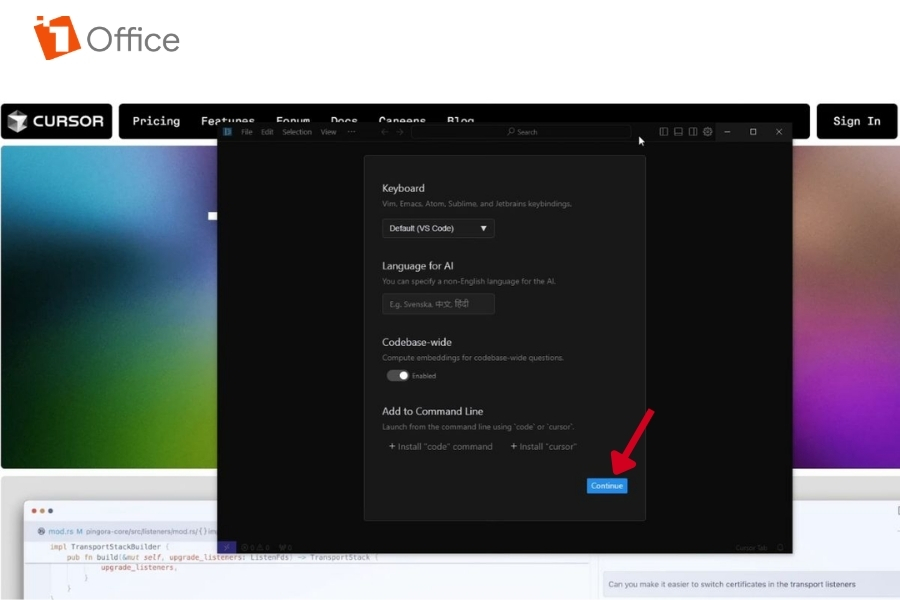Toggle the secondary sidebar layout icon
This screenshot has height=600, width=900.
click(x=693, y=131)
